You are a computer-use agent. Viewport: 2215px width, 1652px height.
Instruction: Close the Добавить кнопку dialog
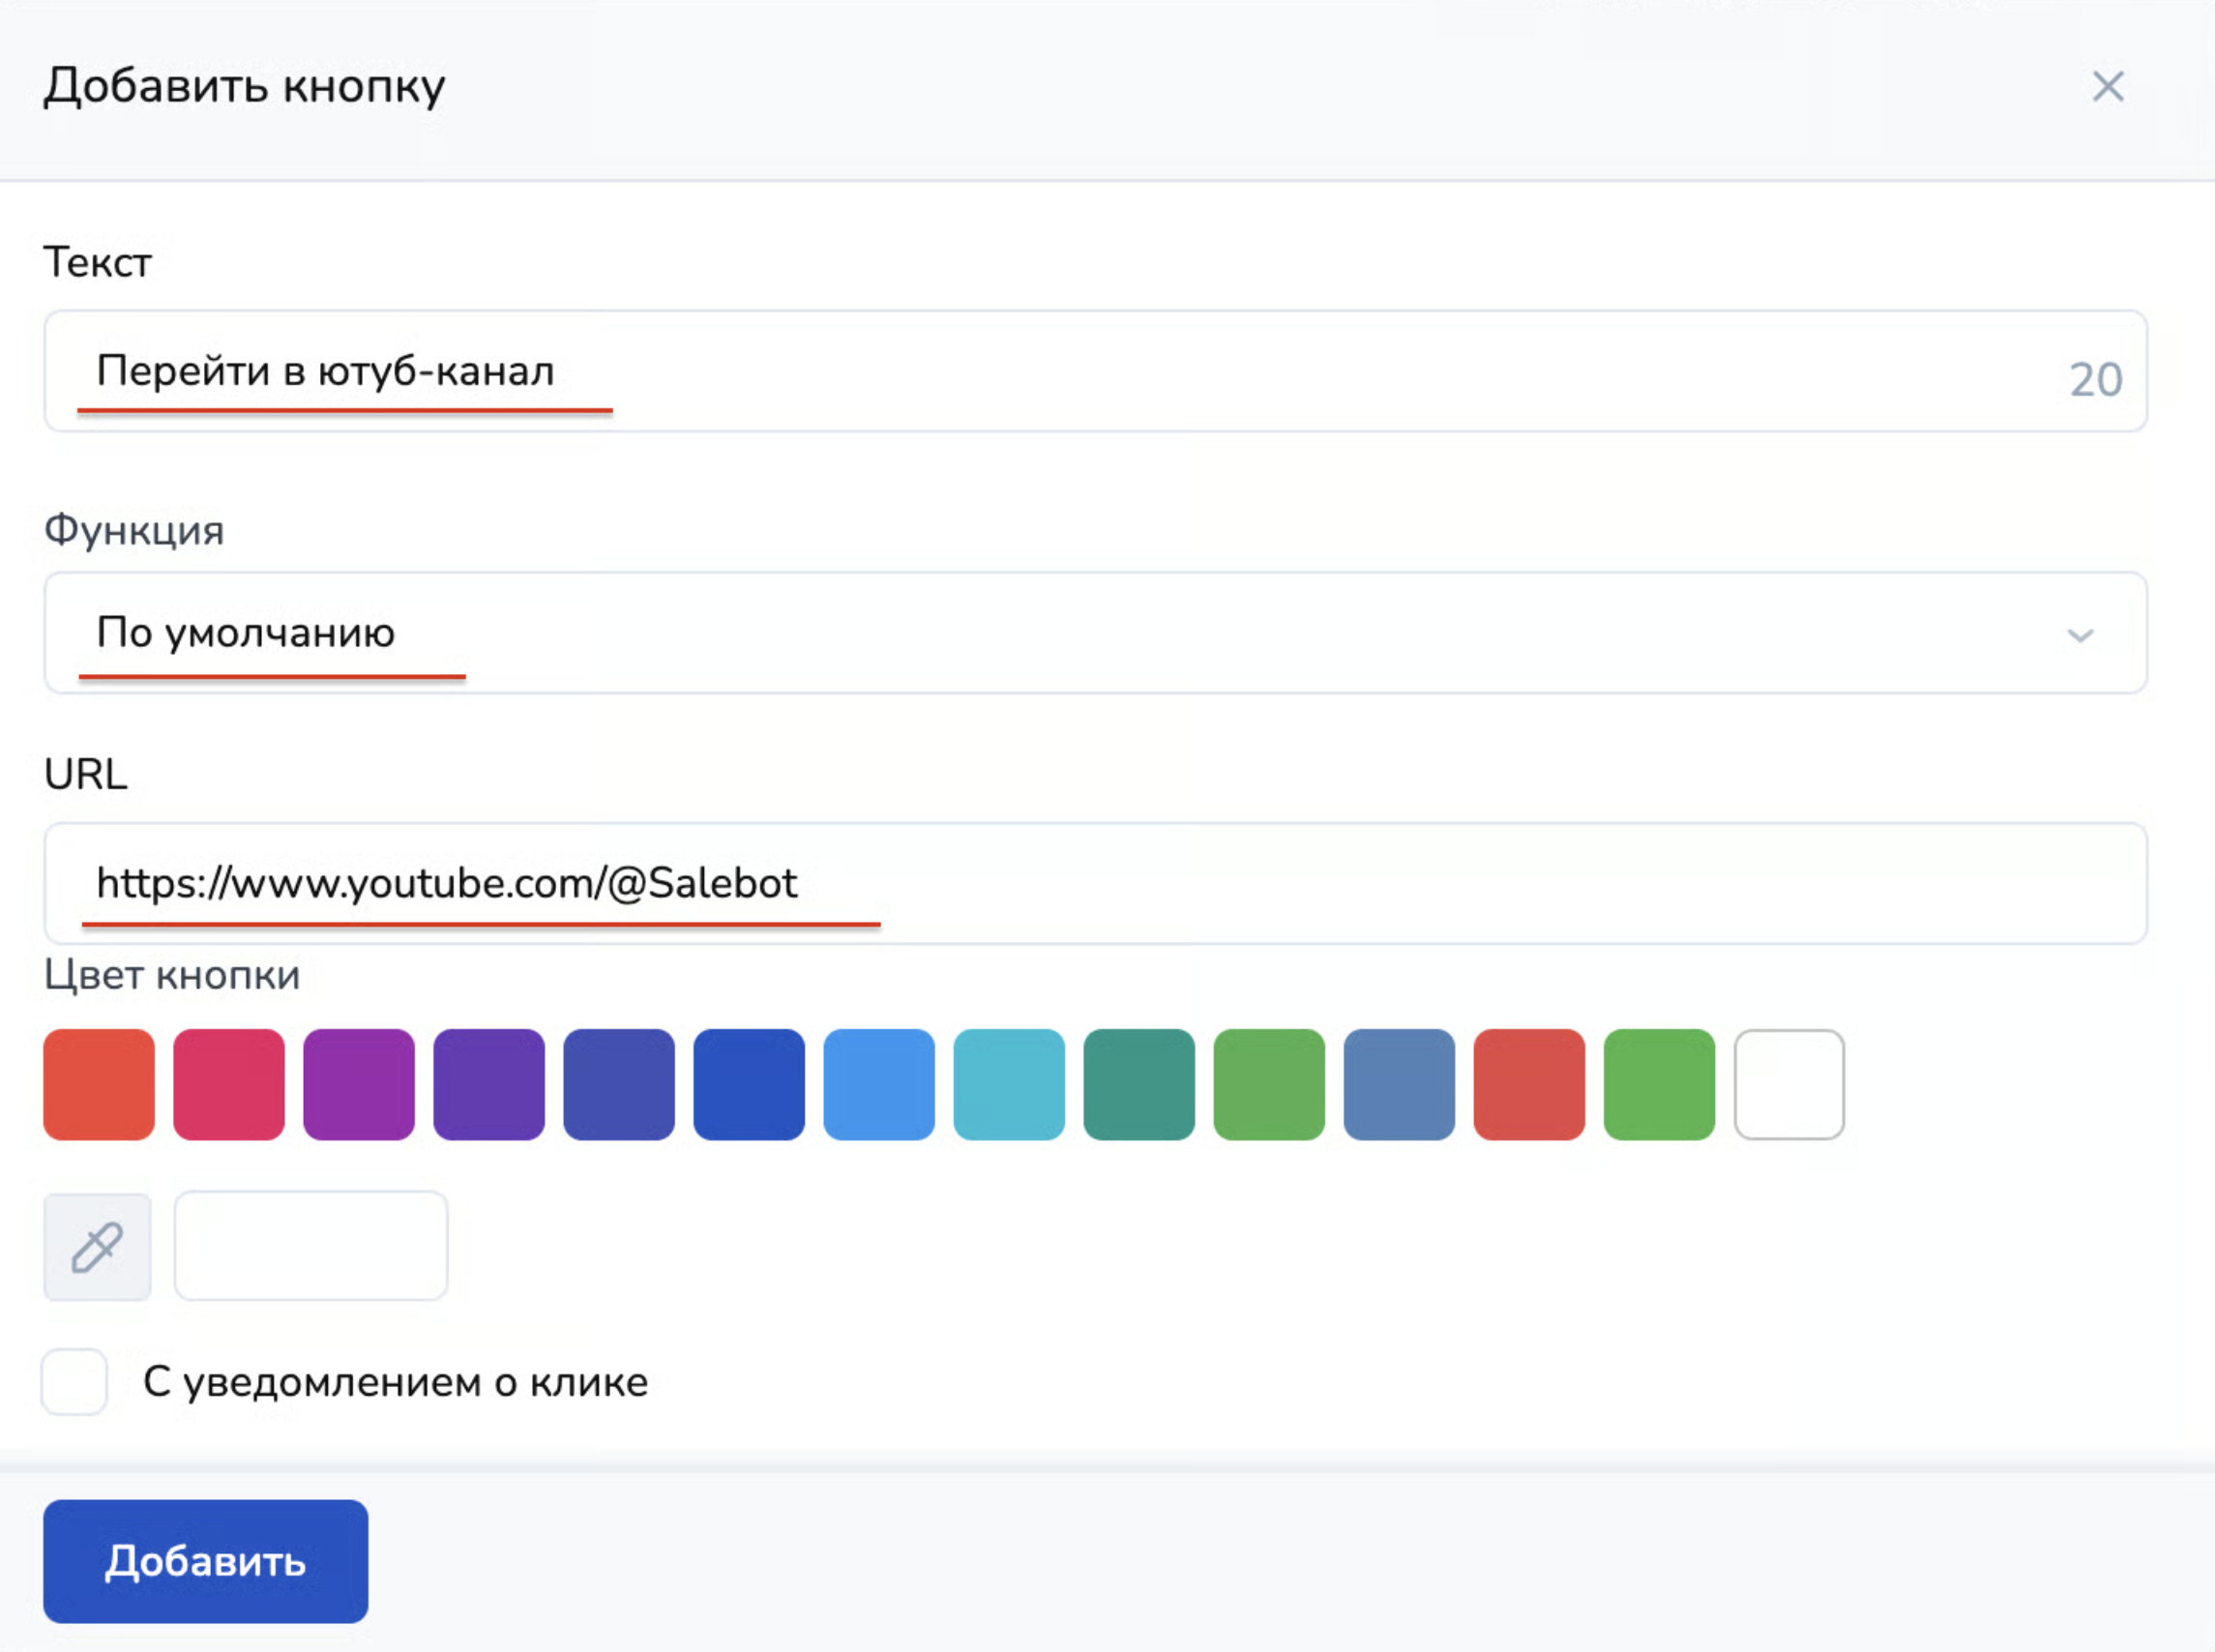tap(2107, 87)
